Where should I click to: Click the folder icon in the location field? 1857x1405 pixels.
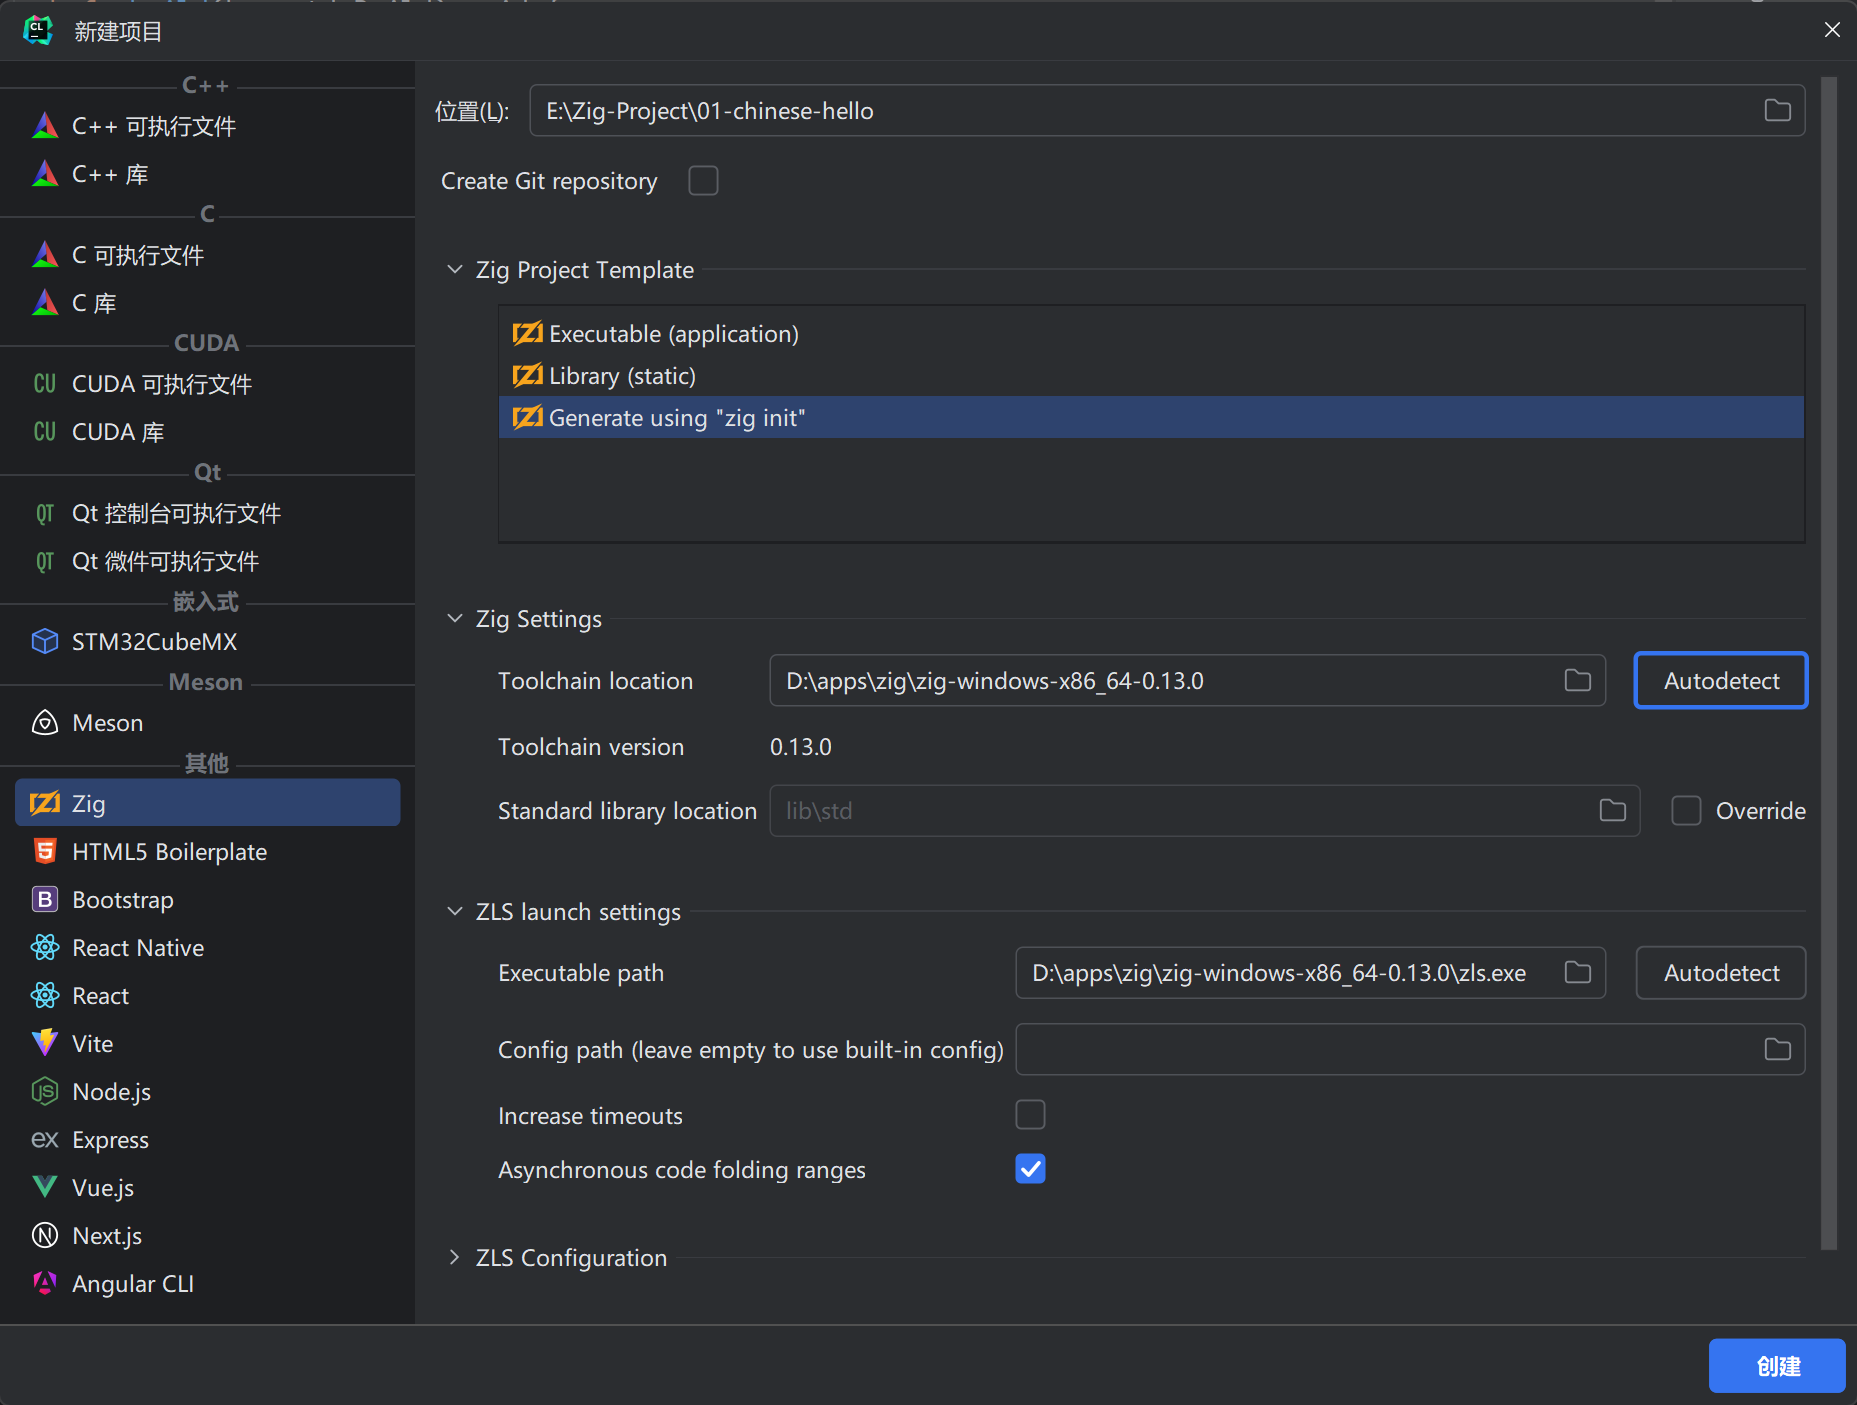pos(1777,111)
